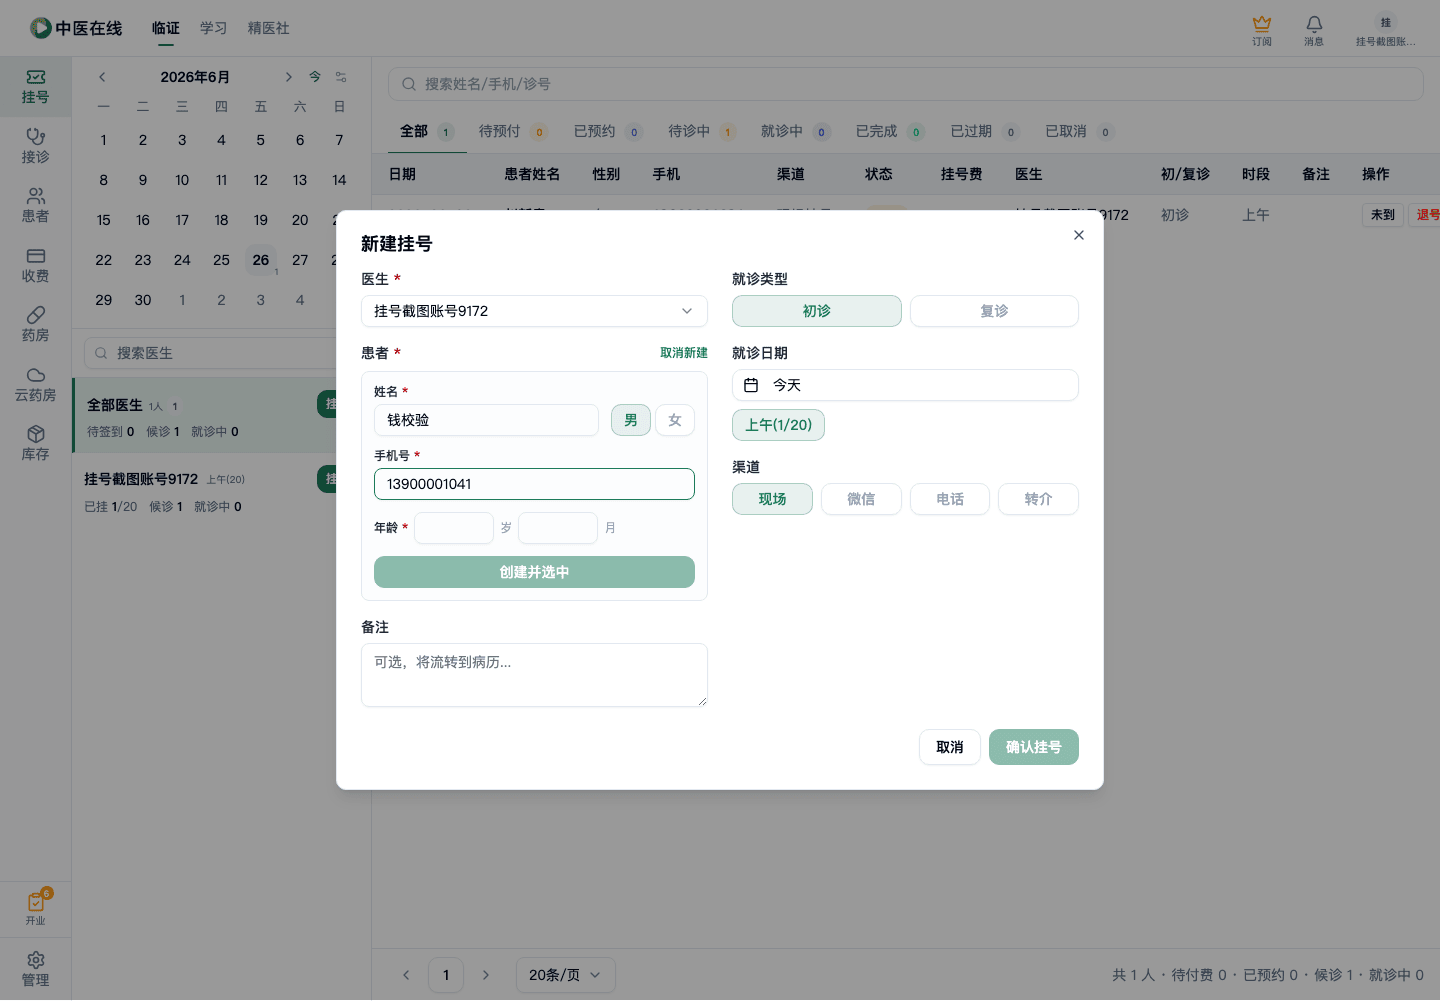1440x1001 pixels.
Task: Expand the 医生 dropdown 挂号截图账号9172
Action: pyautogui.click(x=534, y=311)
